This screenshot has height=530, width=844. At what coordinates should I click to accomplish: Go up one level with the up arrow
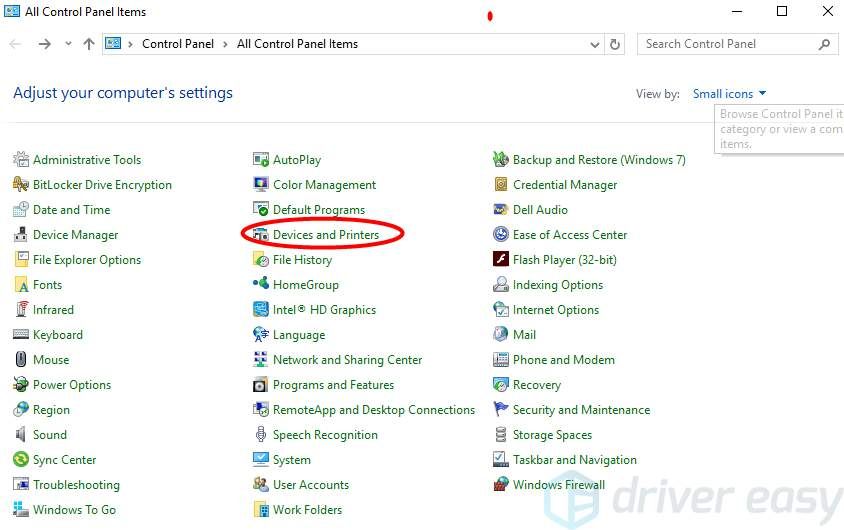(89, 44)
